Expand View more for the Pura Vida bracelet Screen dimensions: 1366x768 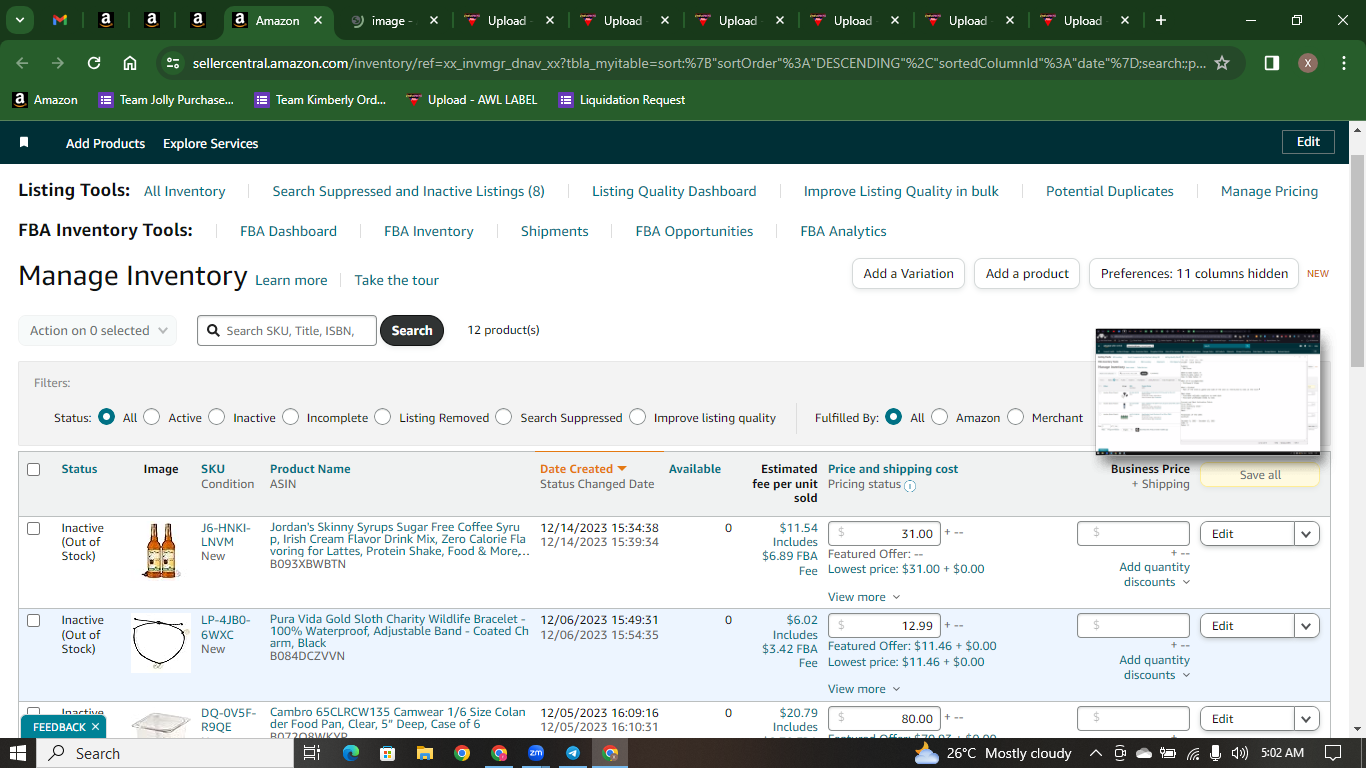864,689
